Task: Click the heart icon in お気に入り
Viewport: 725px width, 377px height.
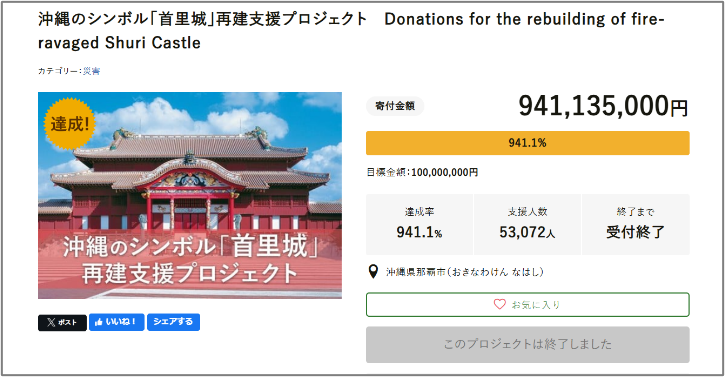Action: [500, 304]
